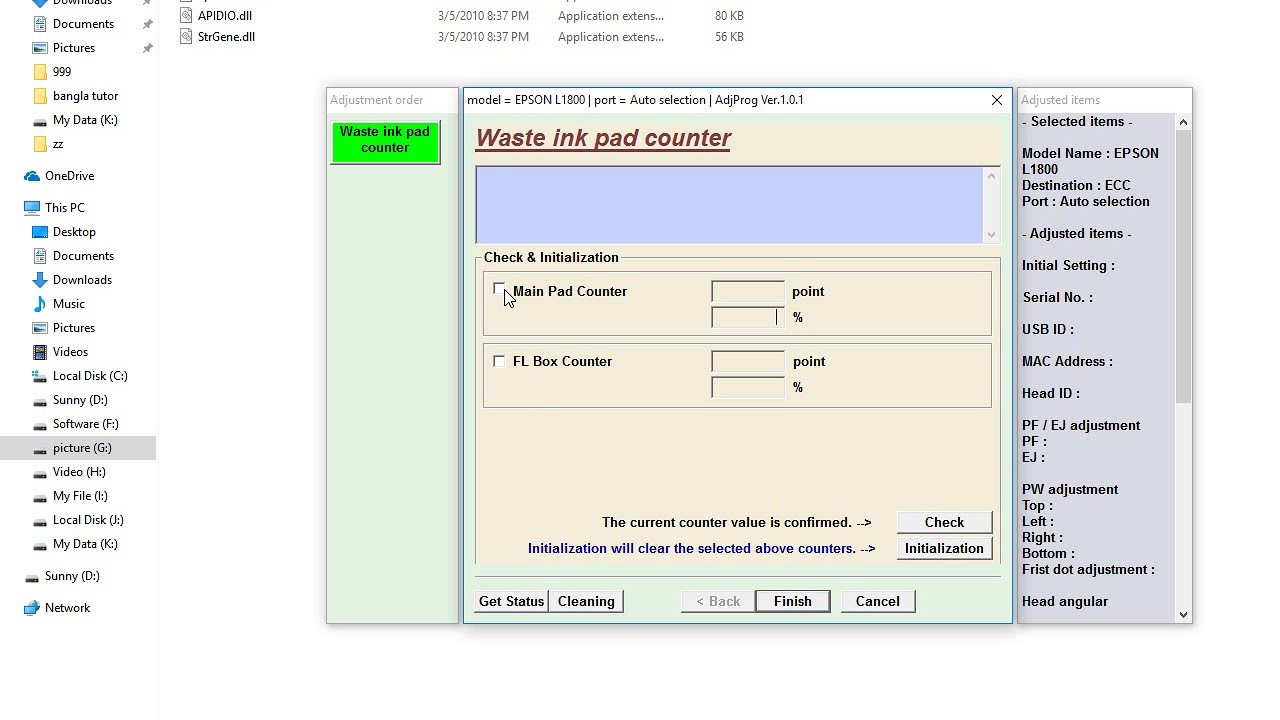
Task: Enable the Main Pad Counter checkbox
Action: (499, 290)
